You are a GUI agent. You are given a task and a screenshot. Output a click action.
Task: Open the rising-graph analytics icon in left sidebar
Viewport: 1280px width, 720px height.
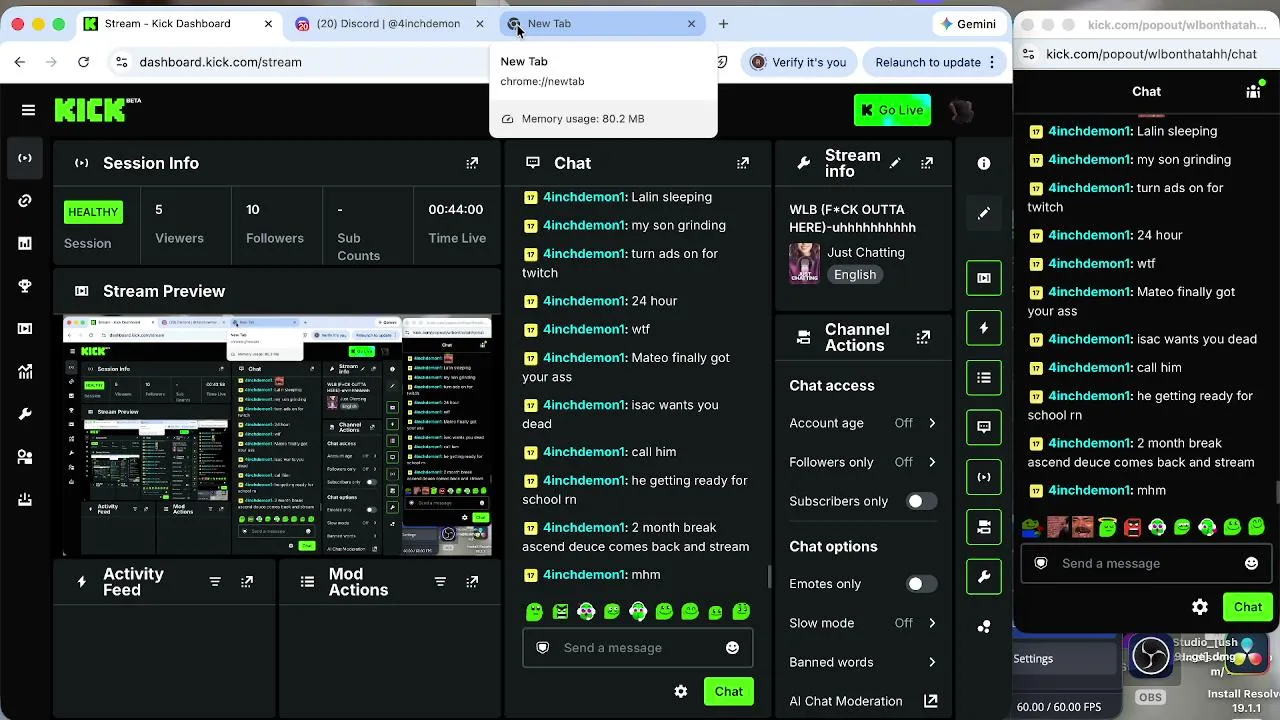25,372
